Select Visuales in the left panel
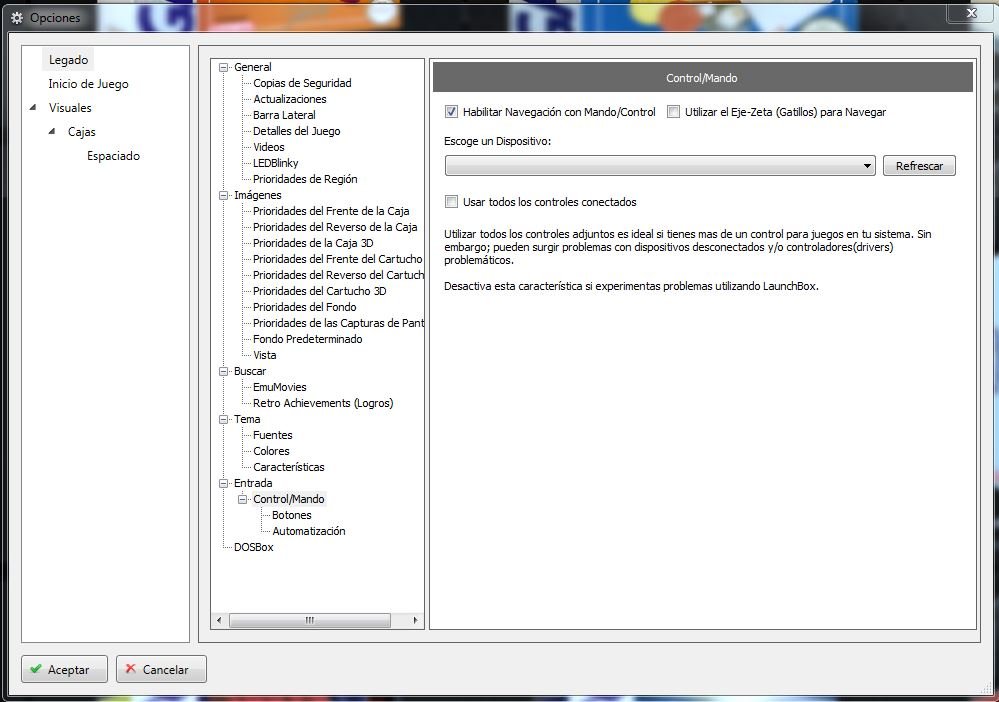This screenshot has height=702, width=999. coord(70,108)
